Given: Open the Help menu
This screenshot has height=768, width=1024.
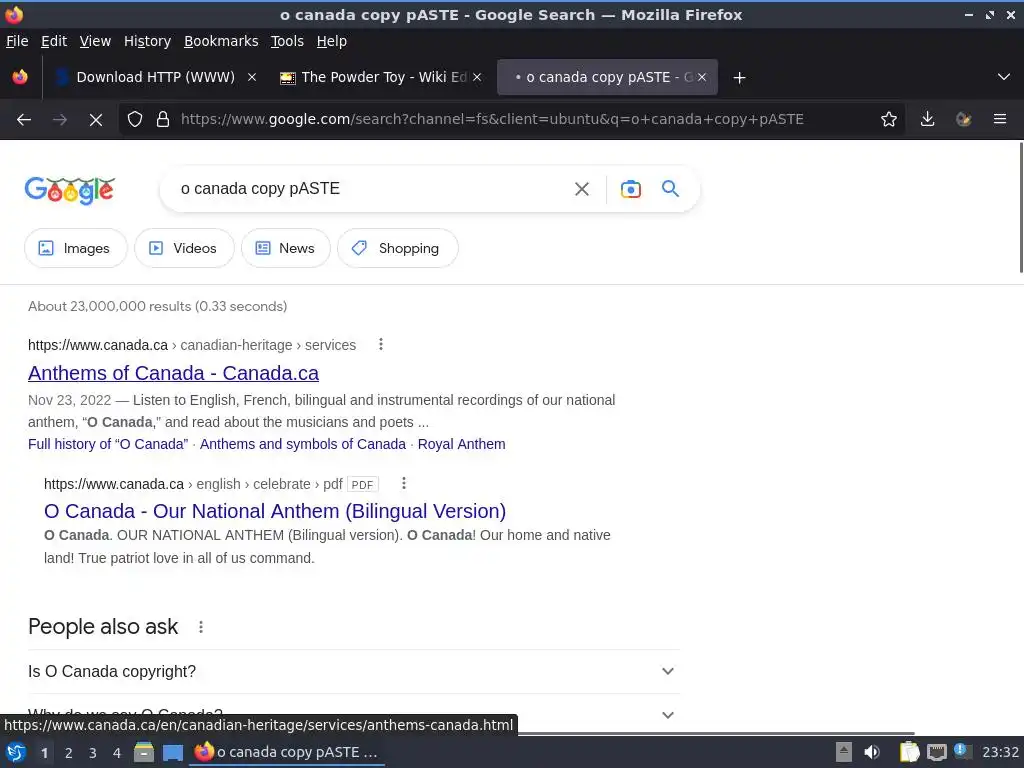Looking at the screenshot, I should [331, 41].
